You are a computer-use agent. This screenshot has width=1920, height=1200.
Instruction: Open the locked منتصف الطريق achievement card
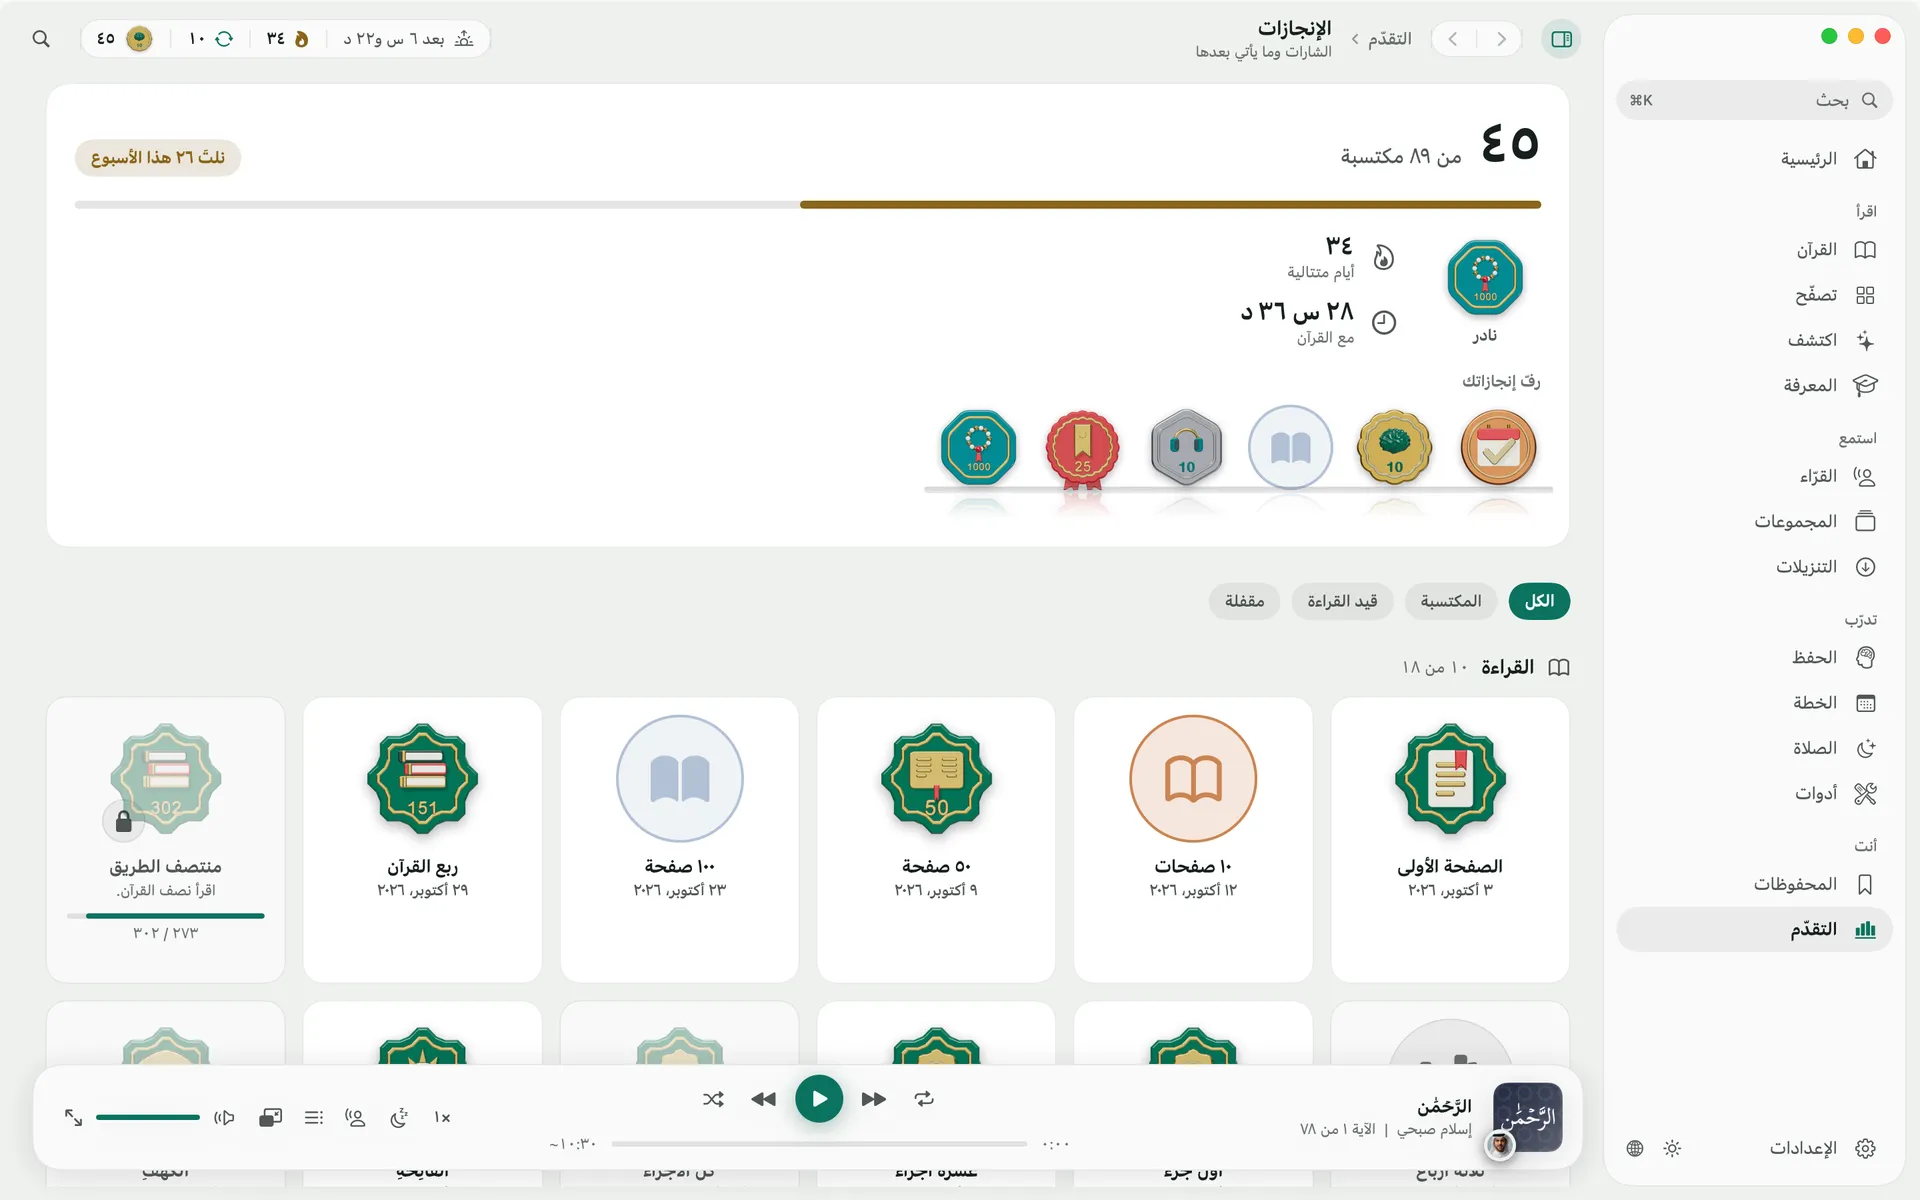coord(166,840)
